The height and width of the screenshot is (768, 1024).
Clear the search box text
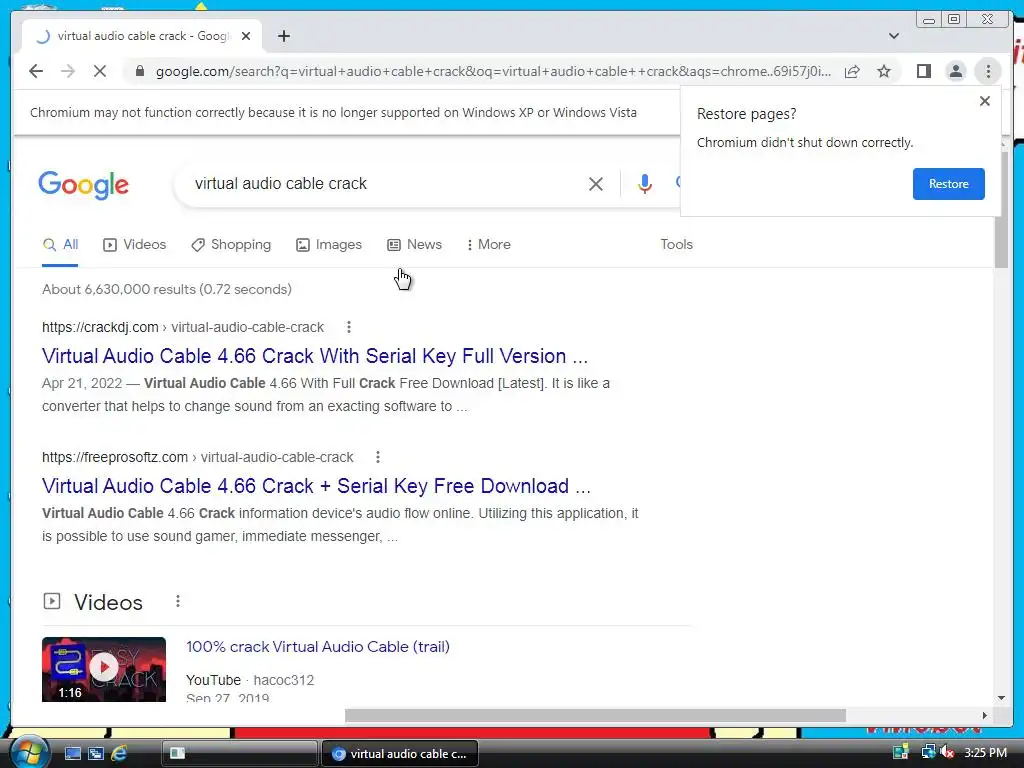(596, 184)
